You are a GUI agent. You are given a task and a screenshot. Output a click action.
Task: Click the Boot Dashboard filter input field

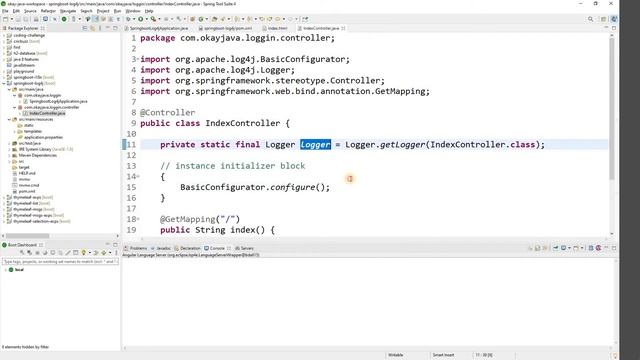[60, 261]
